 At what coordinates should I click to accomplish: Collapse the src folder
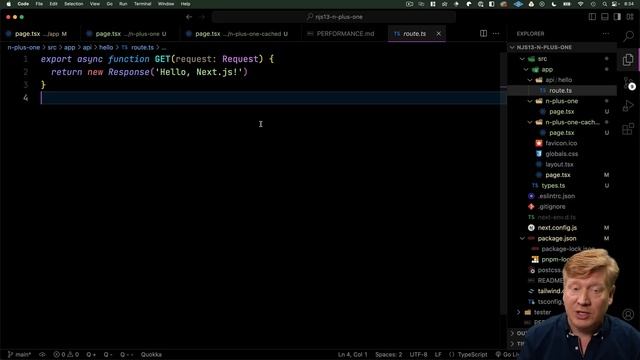[x=562, y=59]
